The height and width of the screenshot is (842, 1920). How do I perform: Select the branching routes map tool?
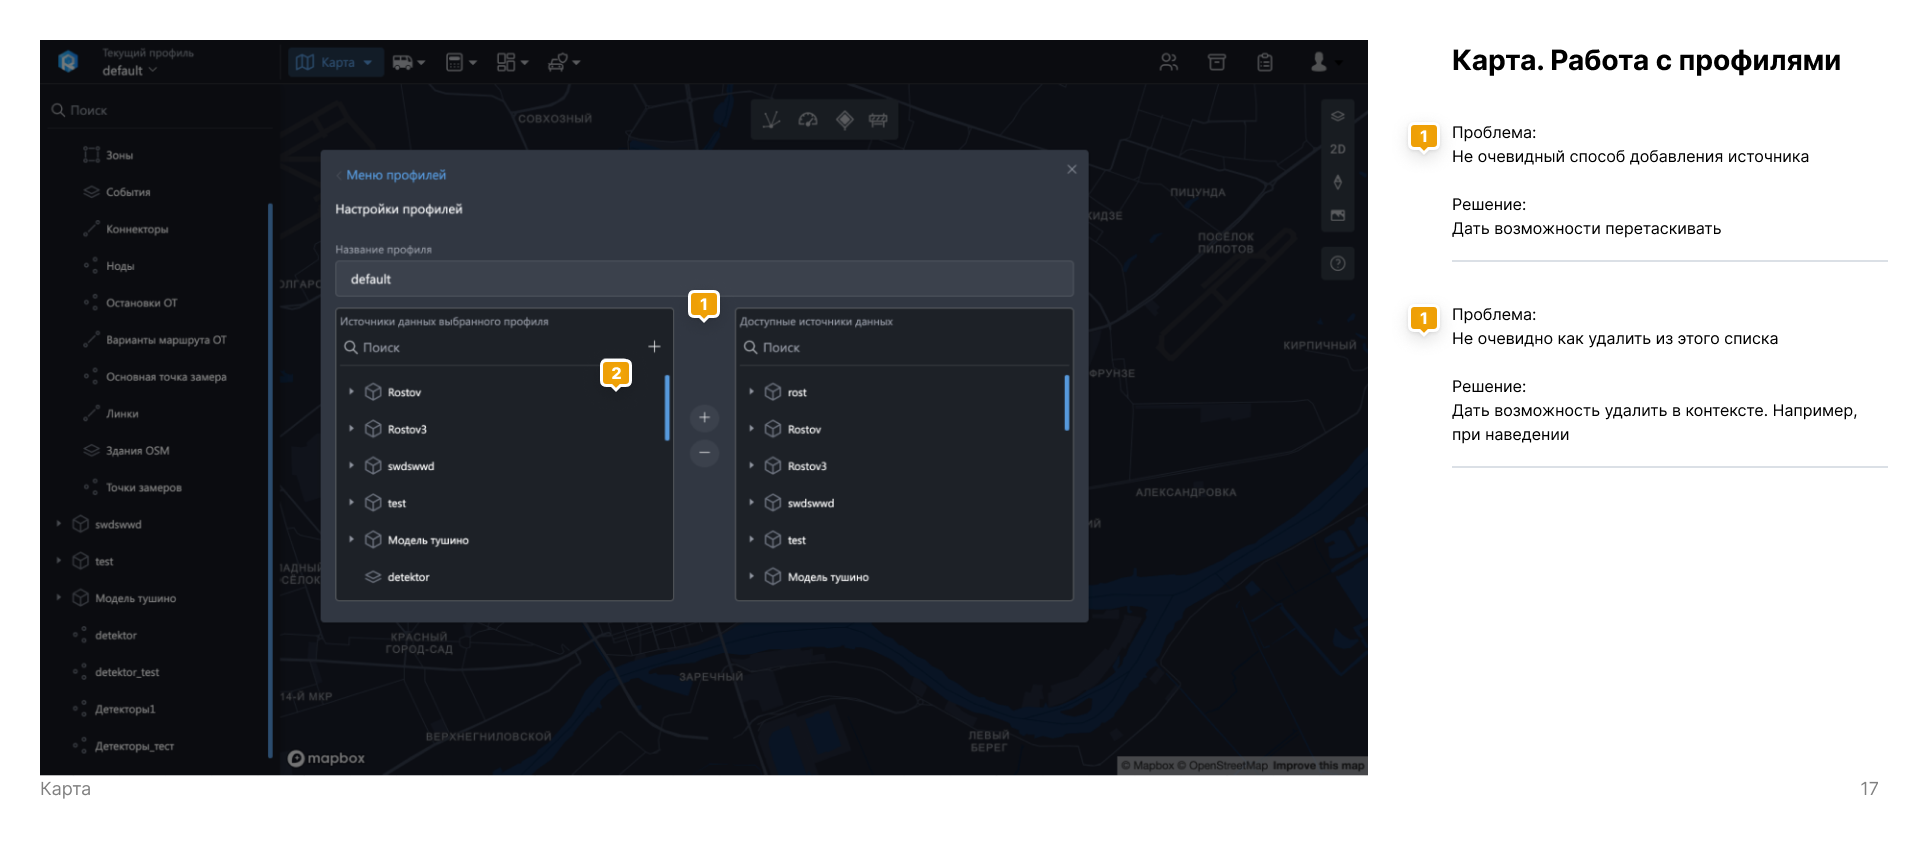[771, 120]
